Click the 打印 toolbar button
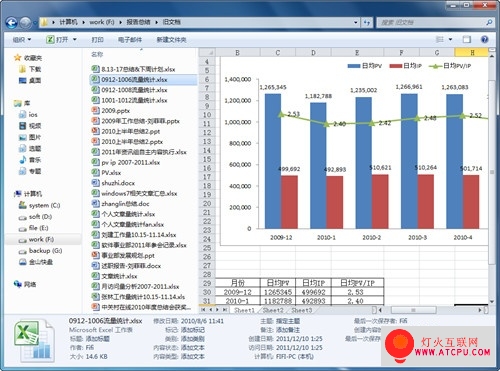Viewport: 500px width, 371px height. (x=97, y=40)
